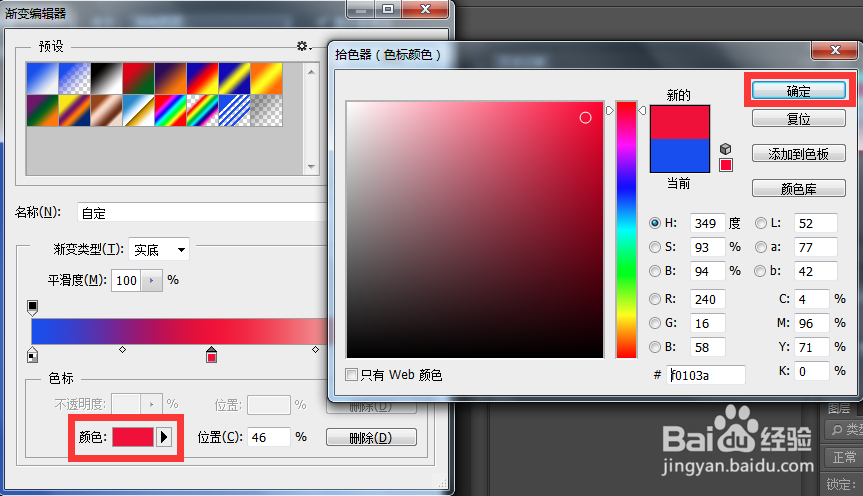This screenshot has height=496, width=863.
Task: Click 确定 in the color picker
Action: pyautogui.click(x=799, y=90)
